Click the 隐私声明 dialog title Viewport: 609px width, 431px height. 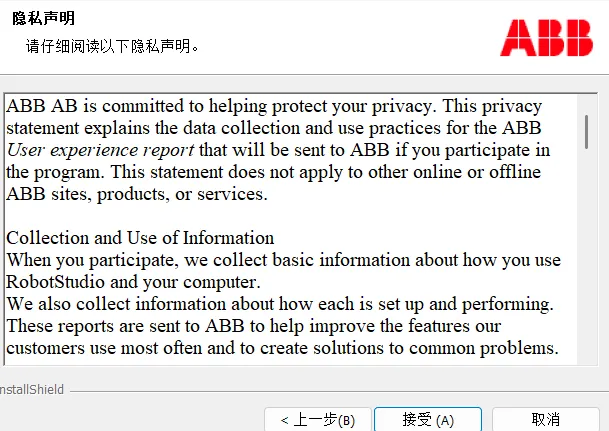point(44,18)
